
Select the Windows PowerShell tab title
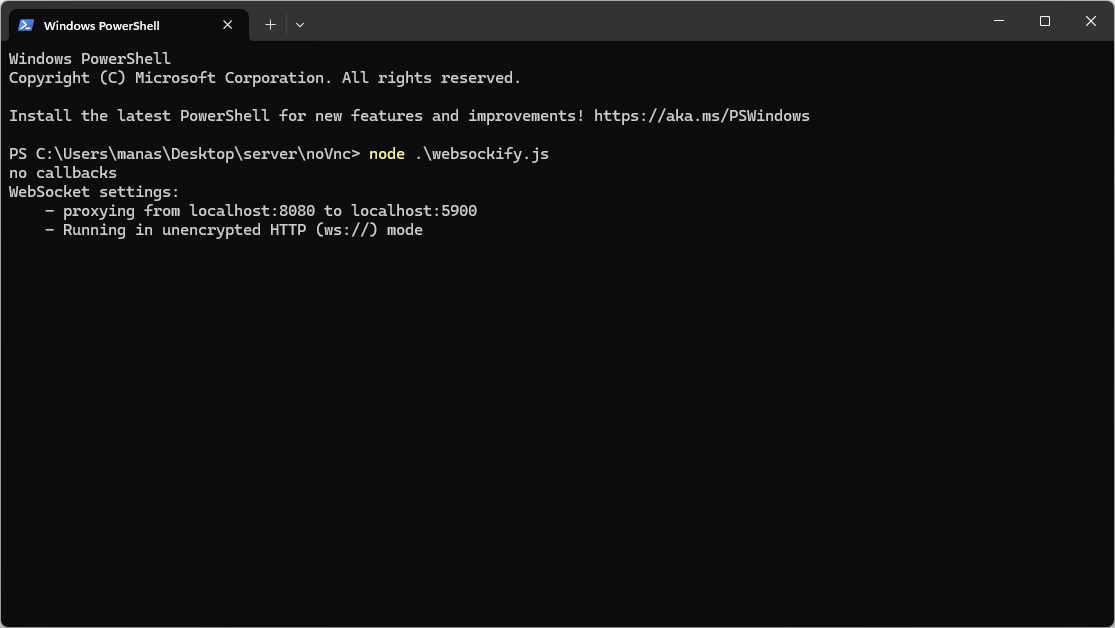coord(102,26)
